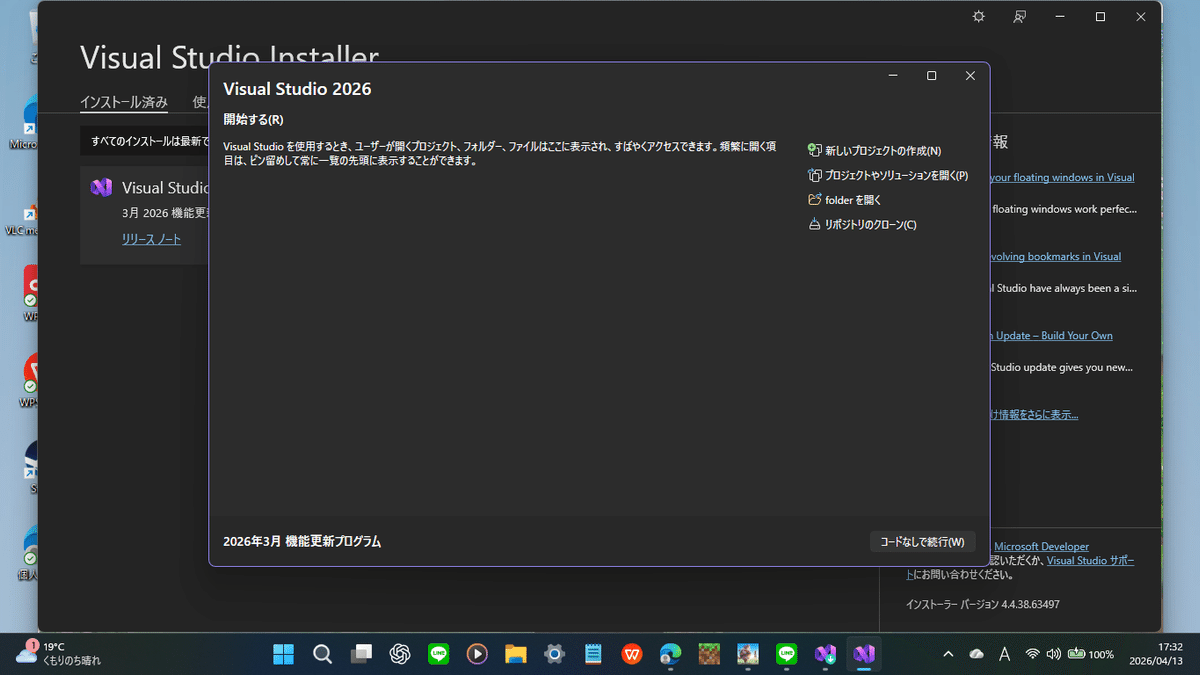Open Windows Search from the taskbar

322,654
